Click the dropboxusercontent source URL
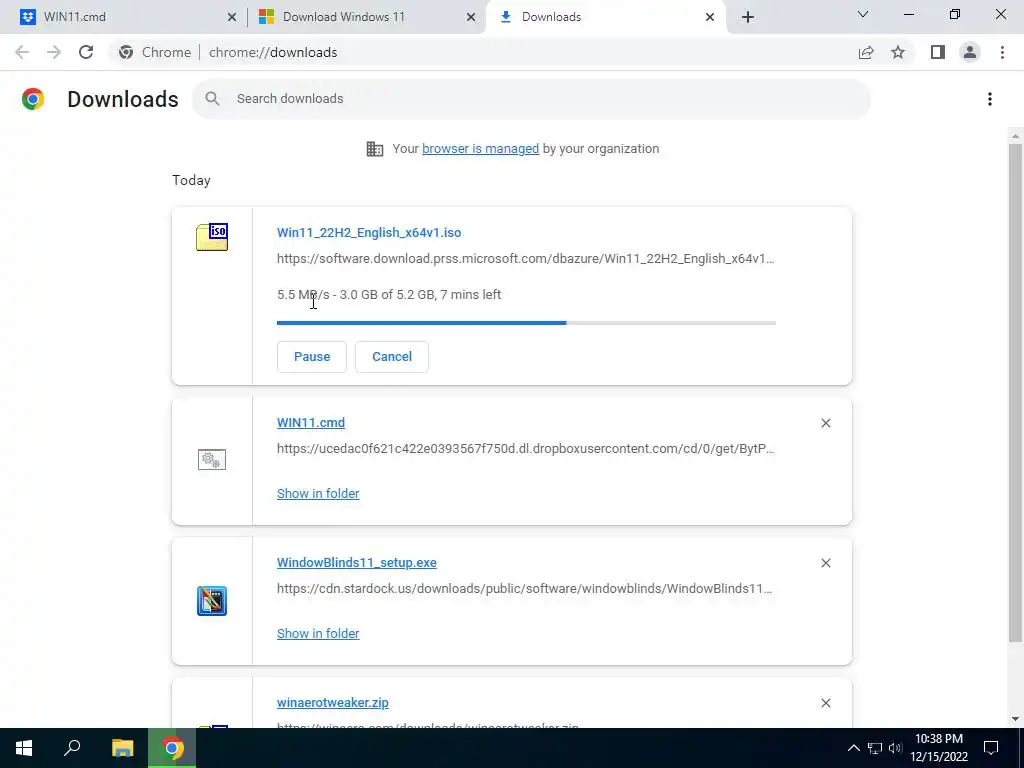1024x768 pixels. click(x=526, y=449)
